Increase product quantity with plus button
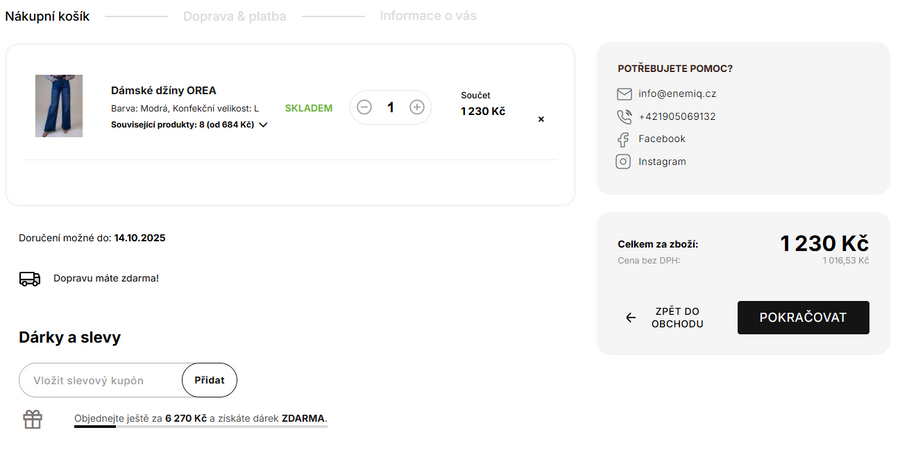900x450 pixels. [417, 107]
